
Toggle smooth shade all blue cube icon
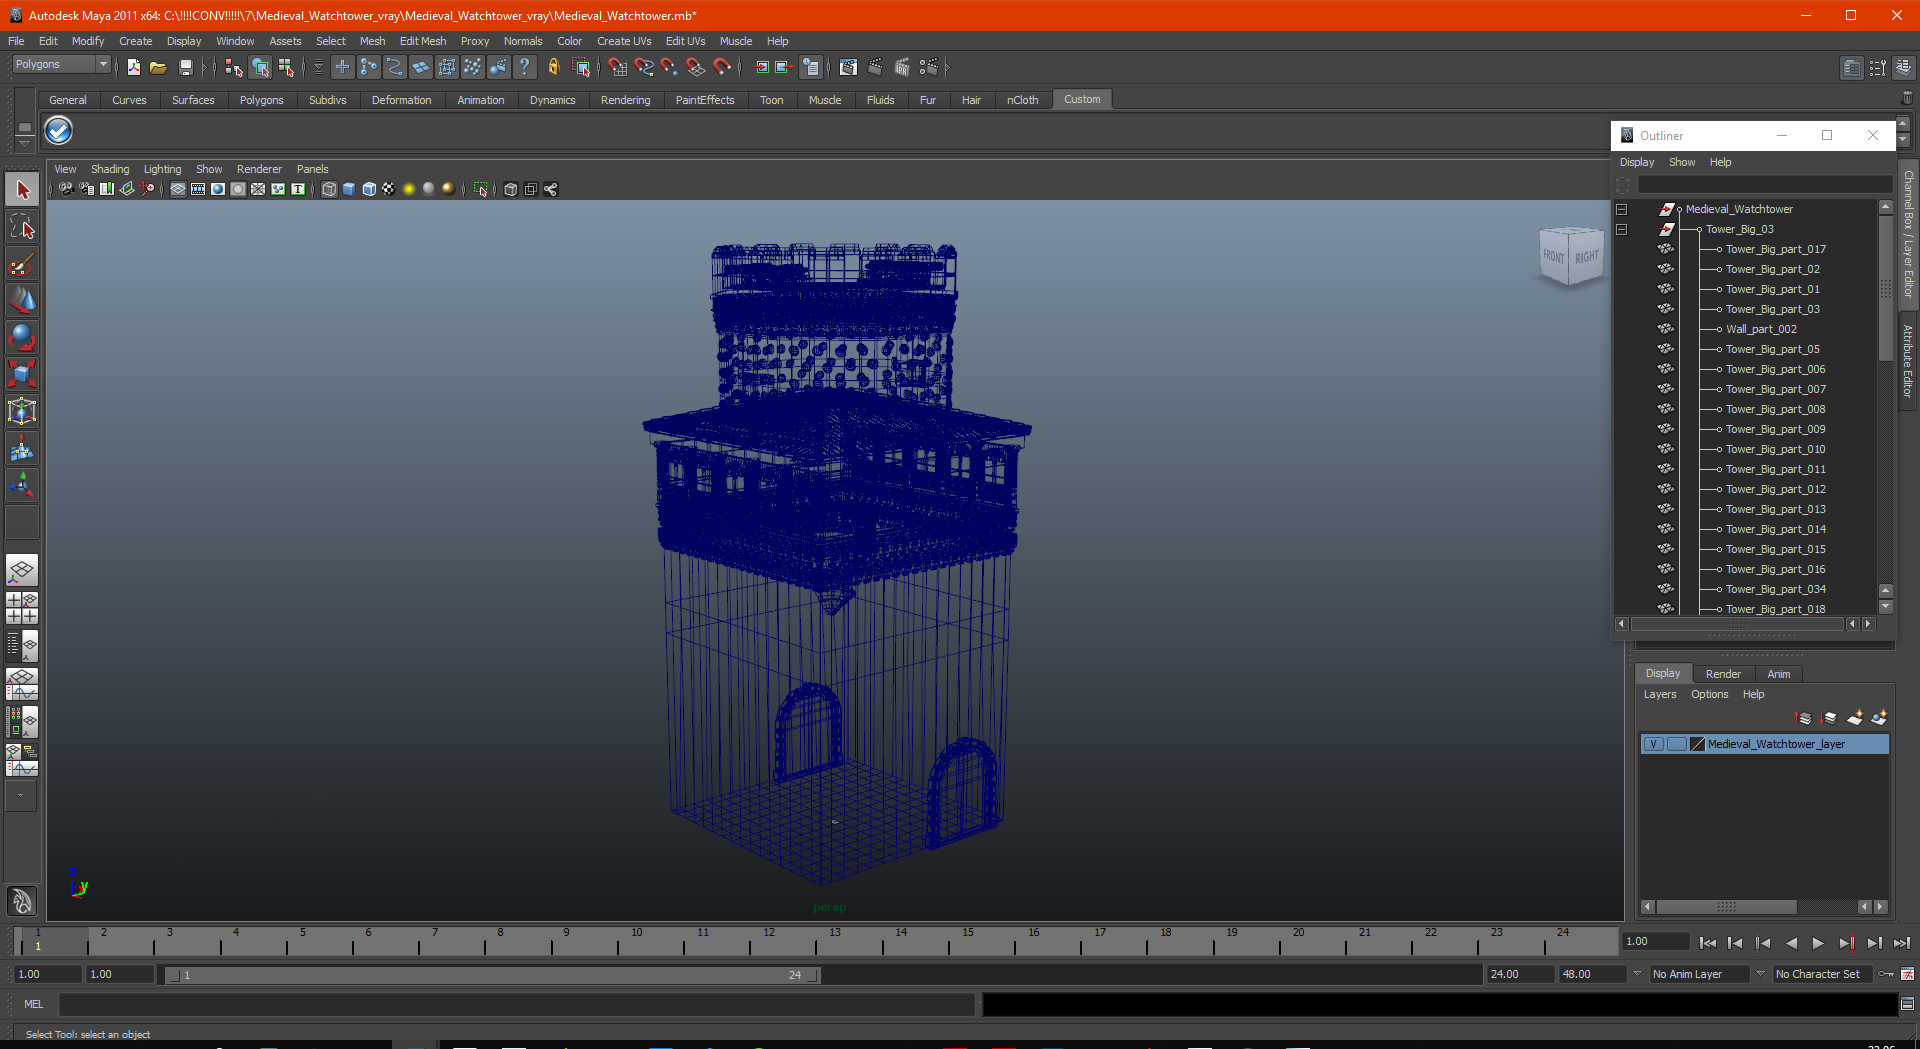[349, 189]
